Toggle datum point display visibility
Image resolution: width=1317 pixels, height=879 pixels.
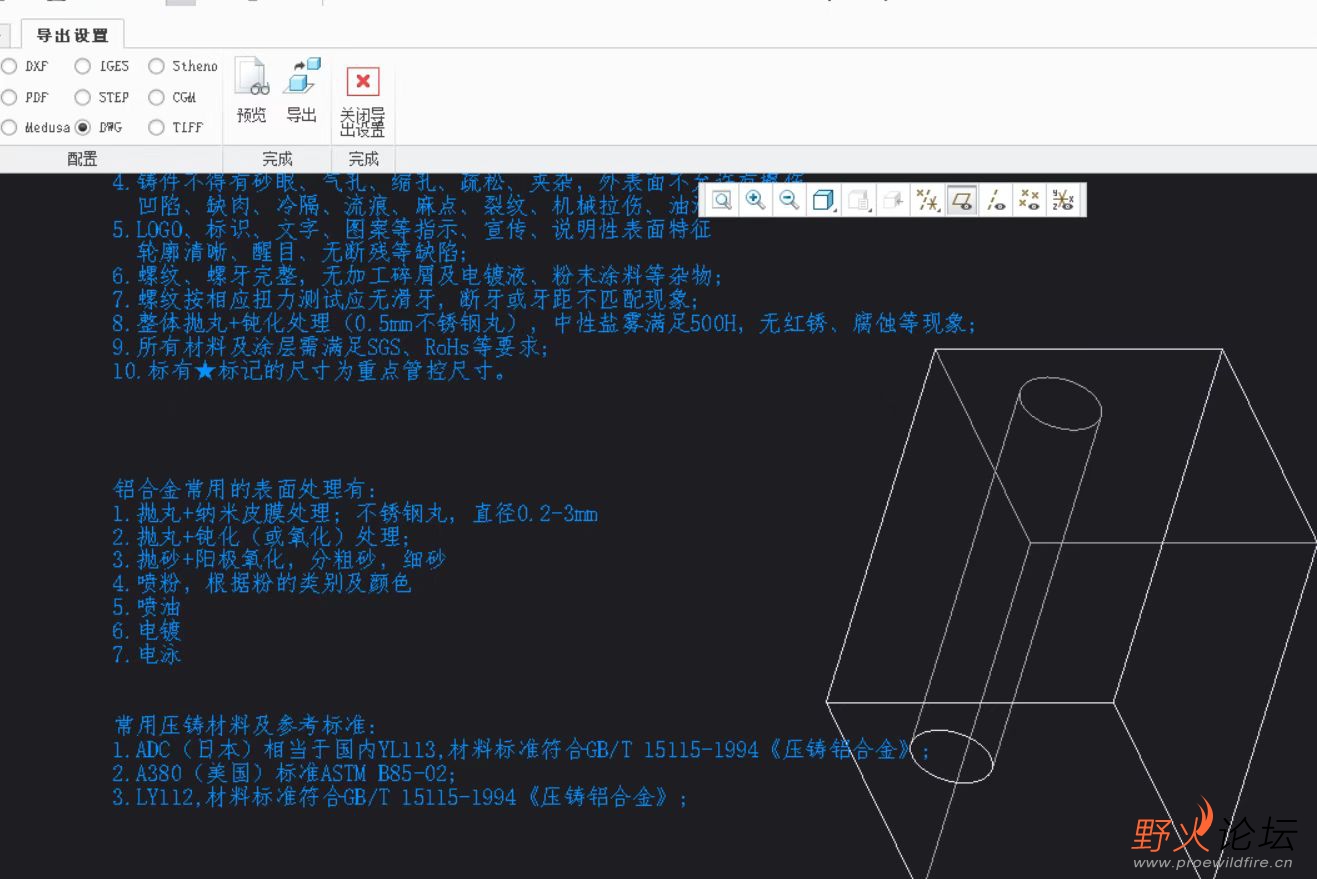1029,200
